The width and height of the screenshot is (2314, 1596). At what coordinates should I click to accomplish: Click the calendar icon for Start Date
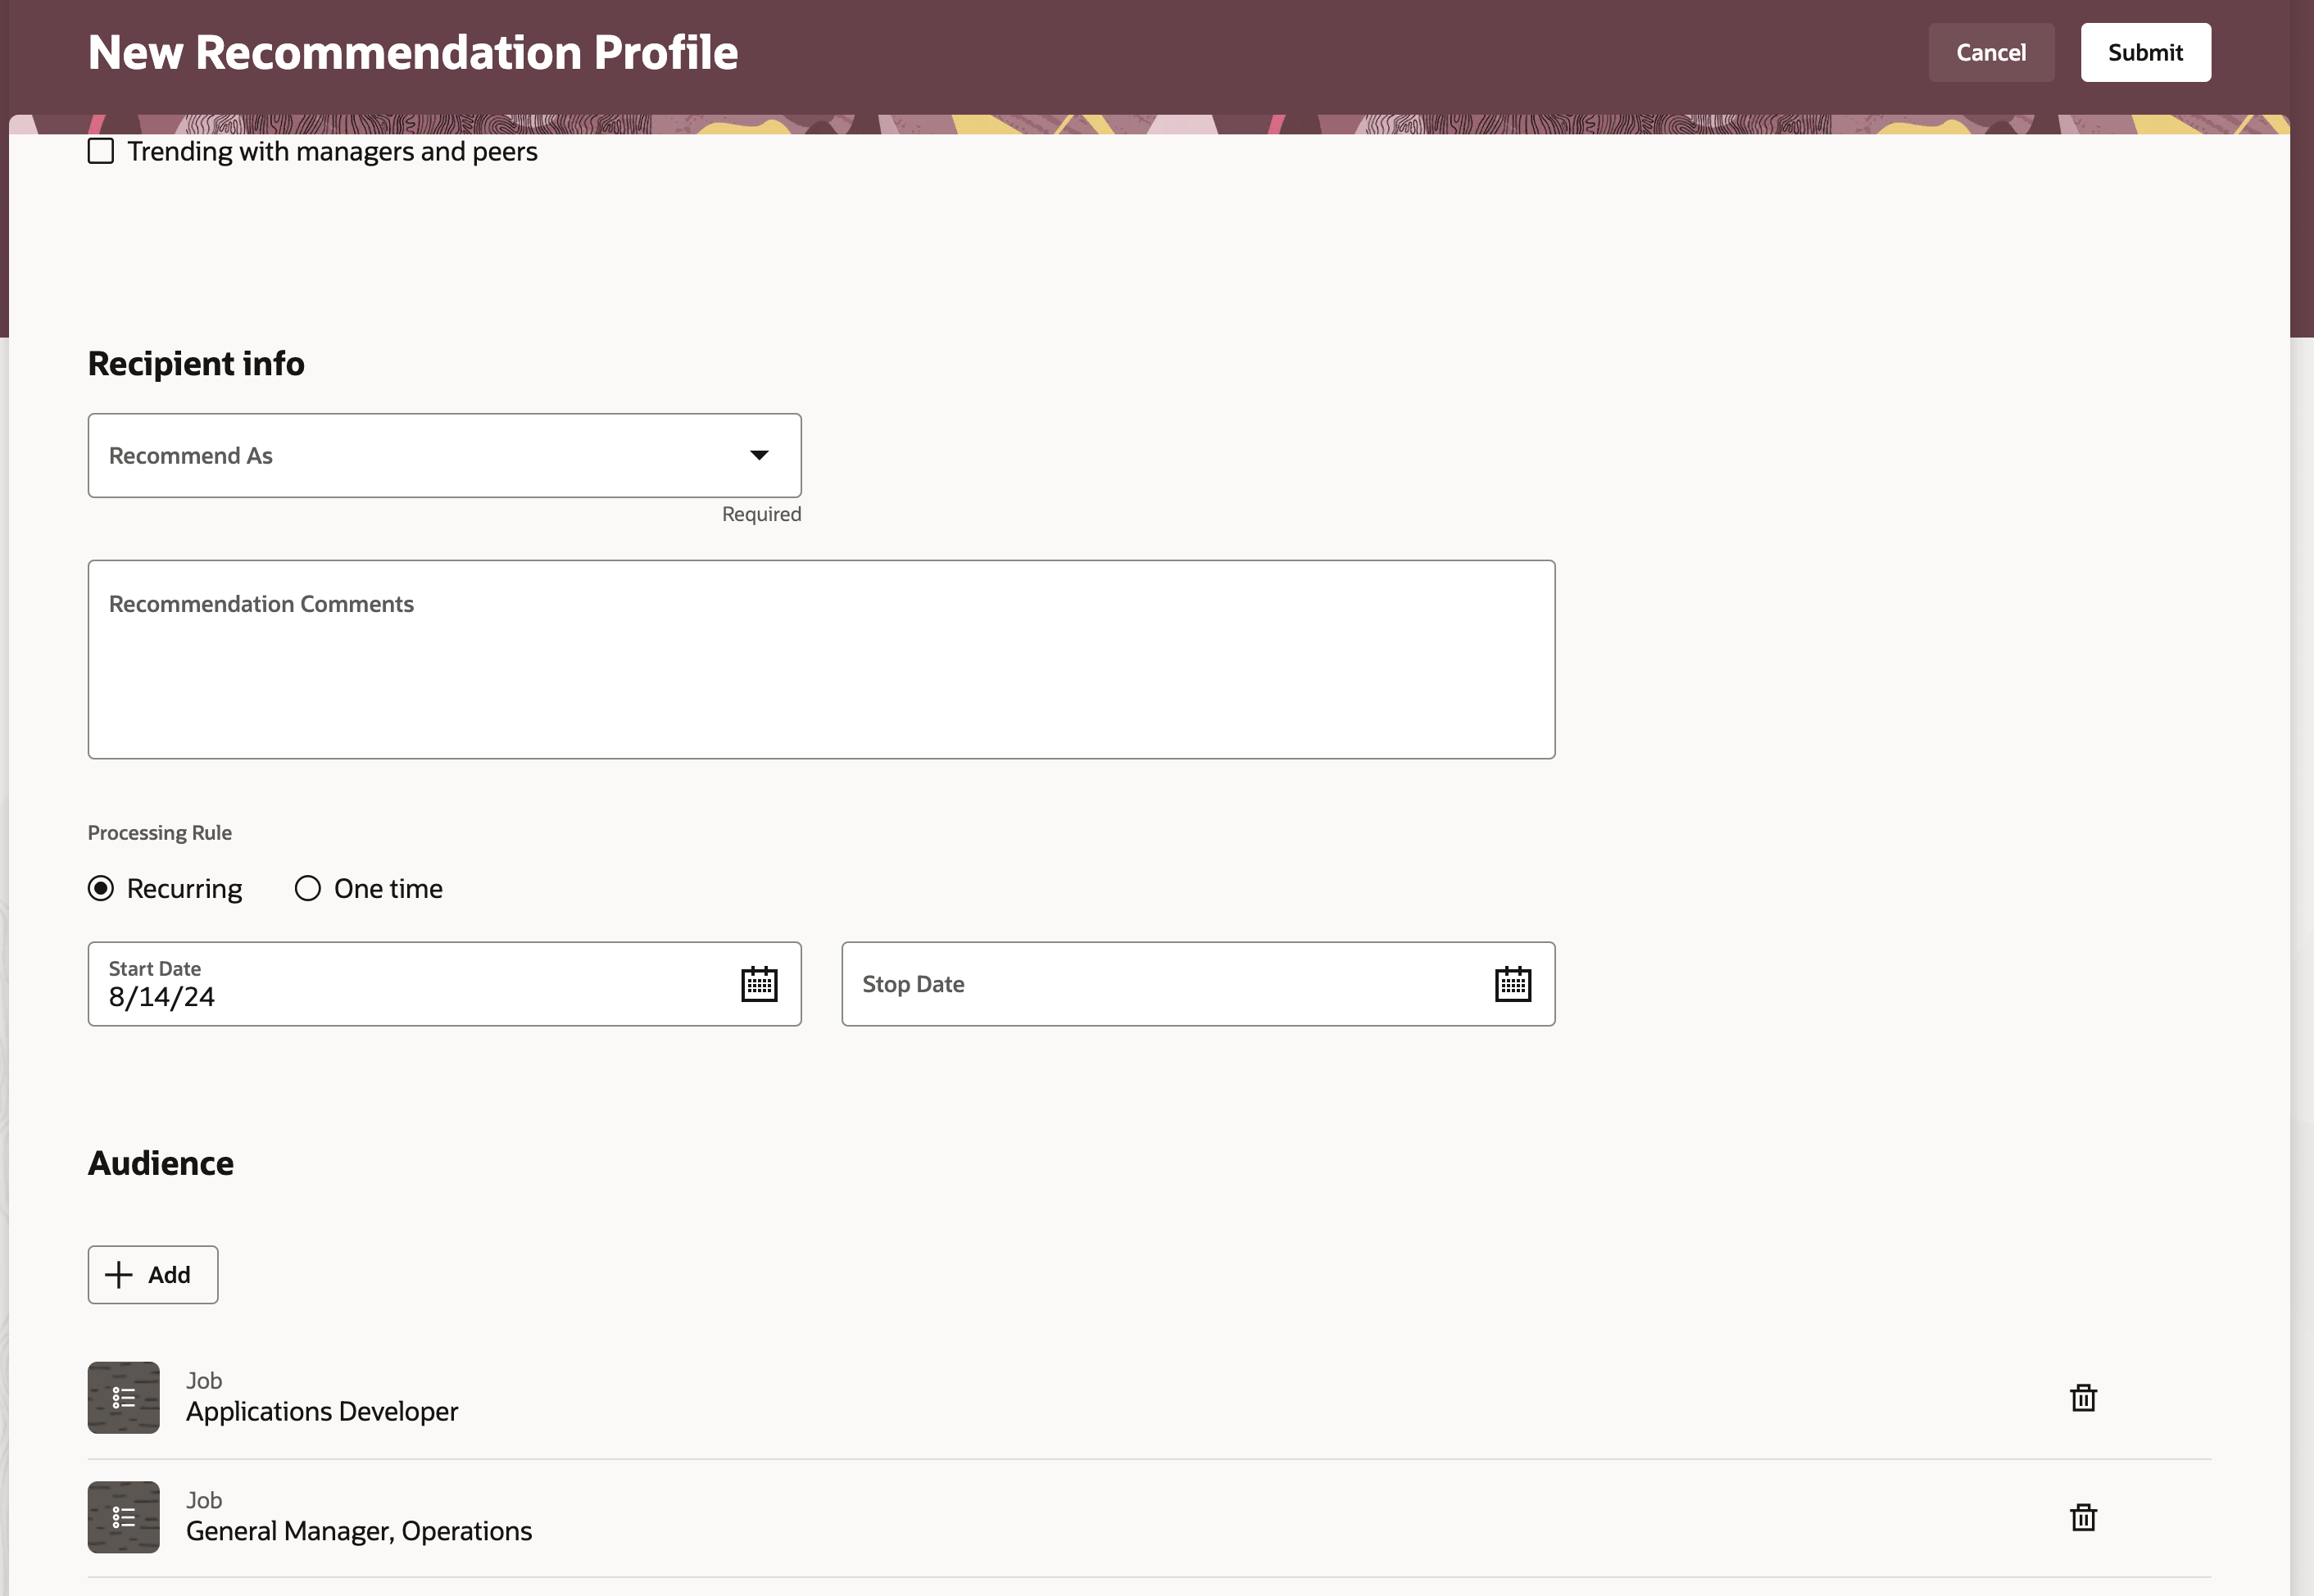760,982
